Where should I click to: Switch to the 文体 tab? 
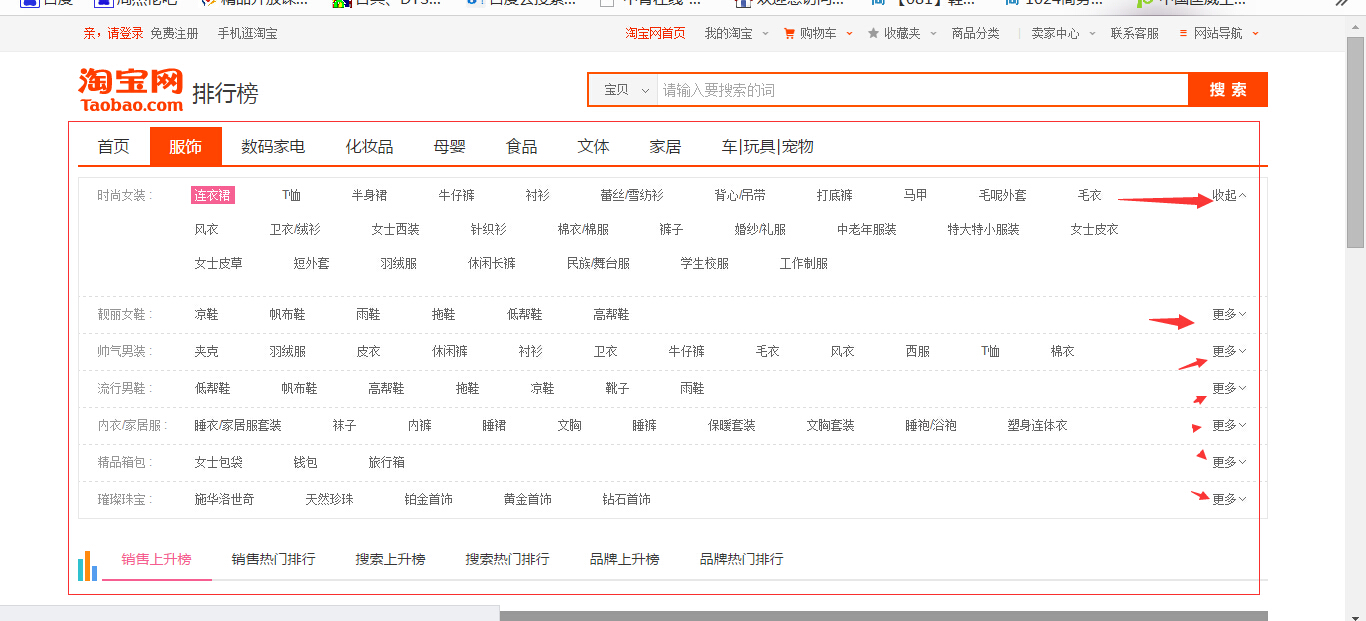tap(593, 147)
